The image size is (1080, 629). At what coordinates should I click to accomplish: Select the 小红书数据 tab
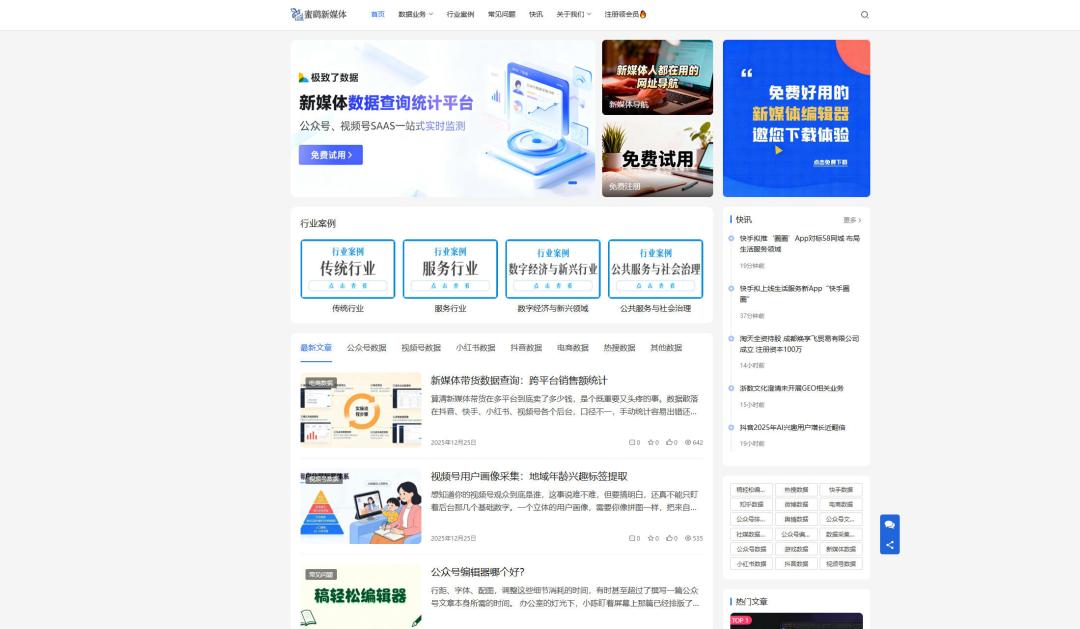[x=475, y=348]
